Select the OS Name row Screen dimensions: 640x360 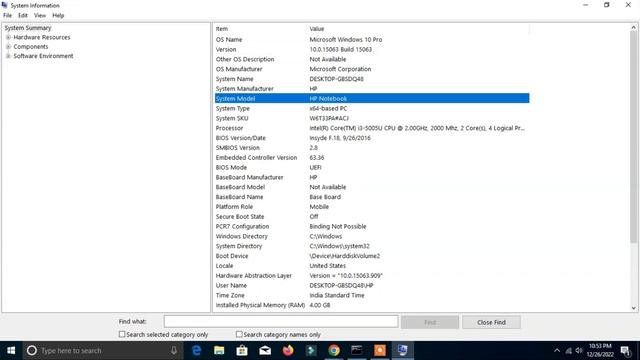(372, 40)
